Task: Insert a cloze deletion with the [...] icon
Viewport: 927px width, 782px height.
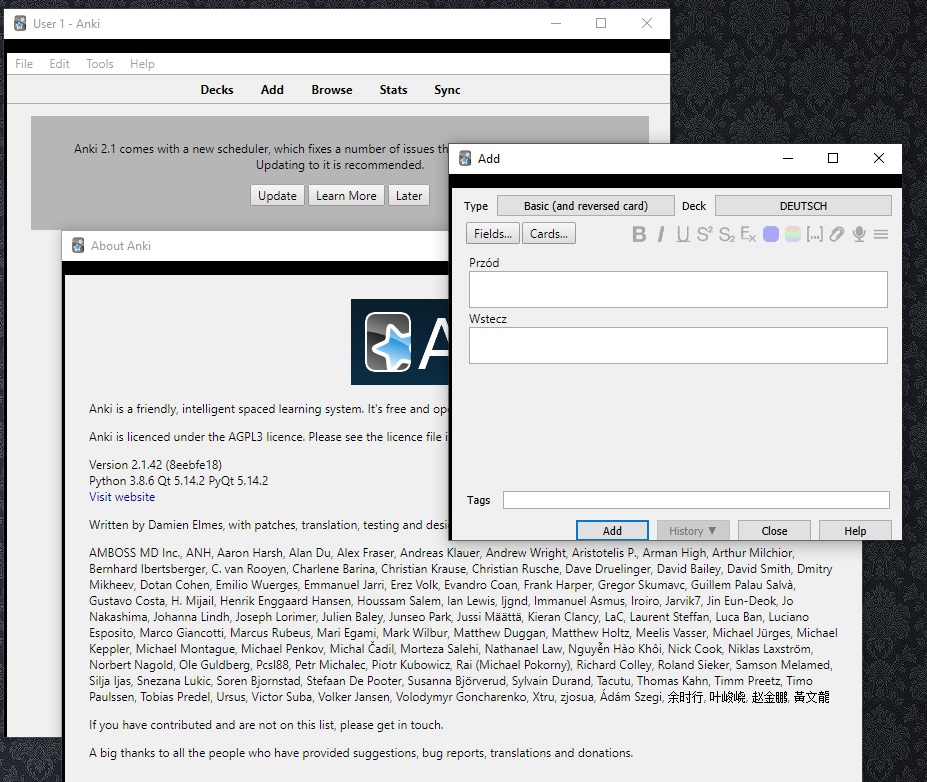Action: click(813, 234)
